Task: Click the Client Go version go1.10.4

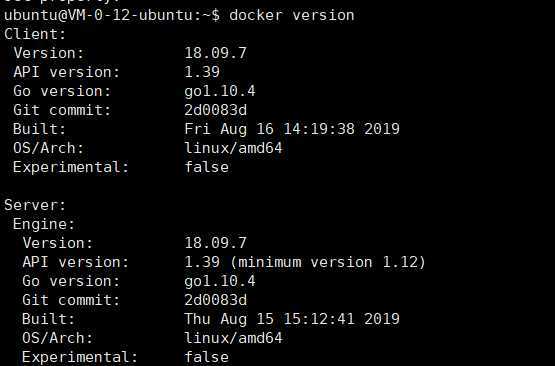Action: [219, 92]
